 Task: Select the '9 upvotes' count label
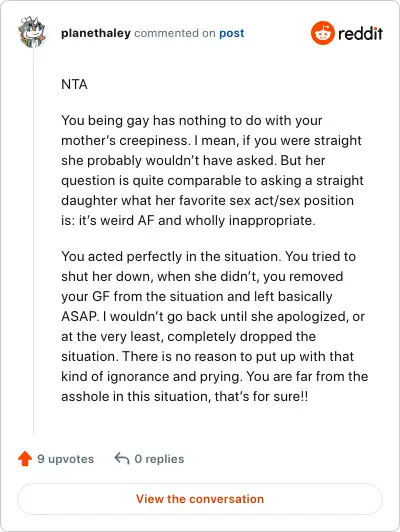click(65, 459)
